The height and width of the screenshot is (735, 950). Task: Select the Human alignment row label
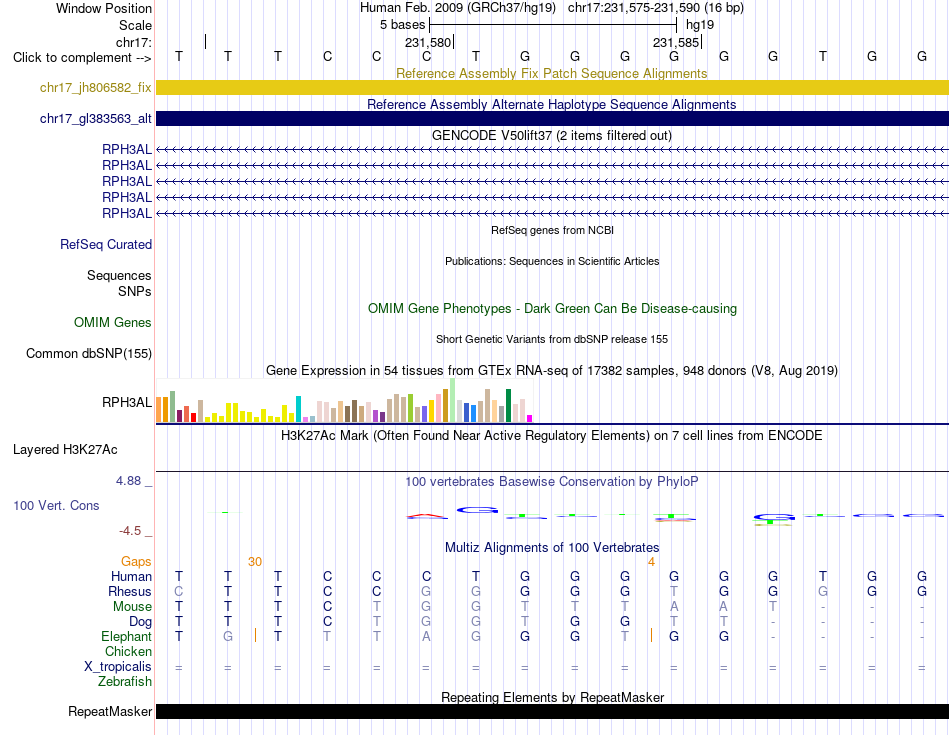point(131,576)
